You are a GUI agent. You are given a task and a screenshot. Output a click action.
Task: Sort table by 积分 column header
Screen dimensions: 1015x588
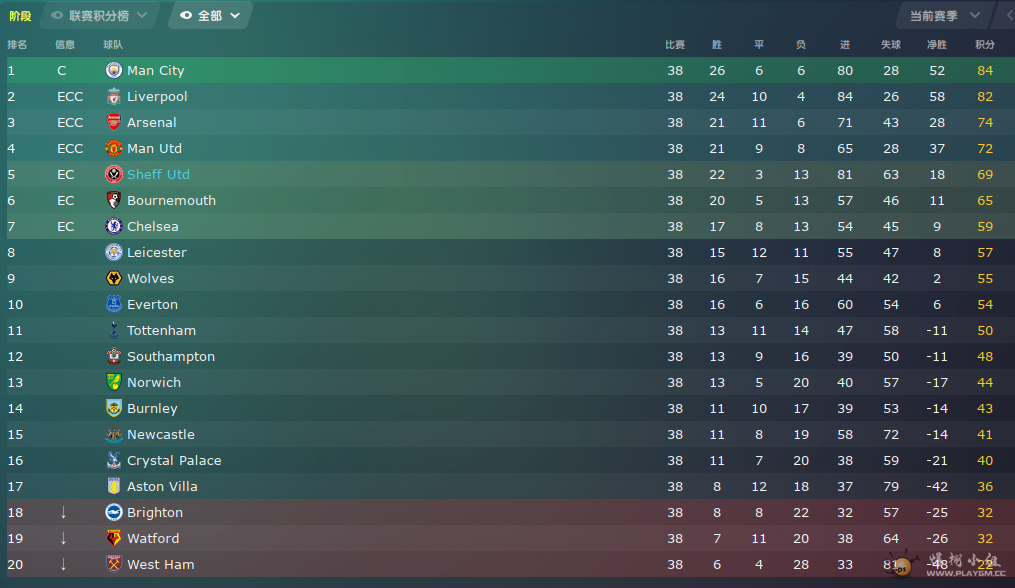click(985, 45)
